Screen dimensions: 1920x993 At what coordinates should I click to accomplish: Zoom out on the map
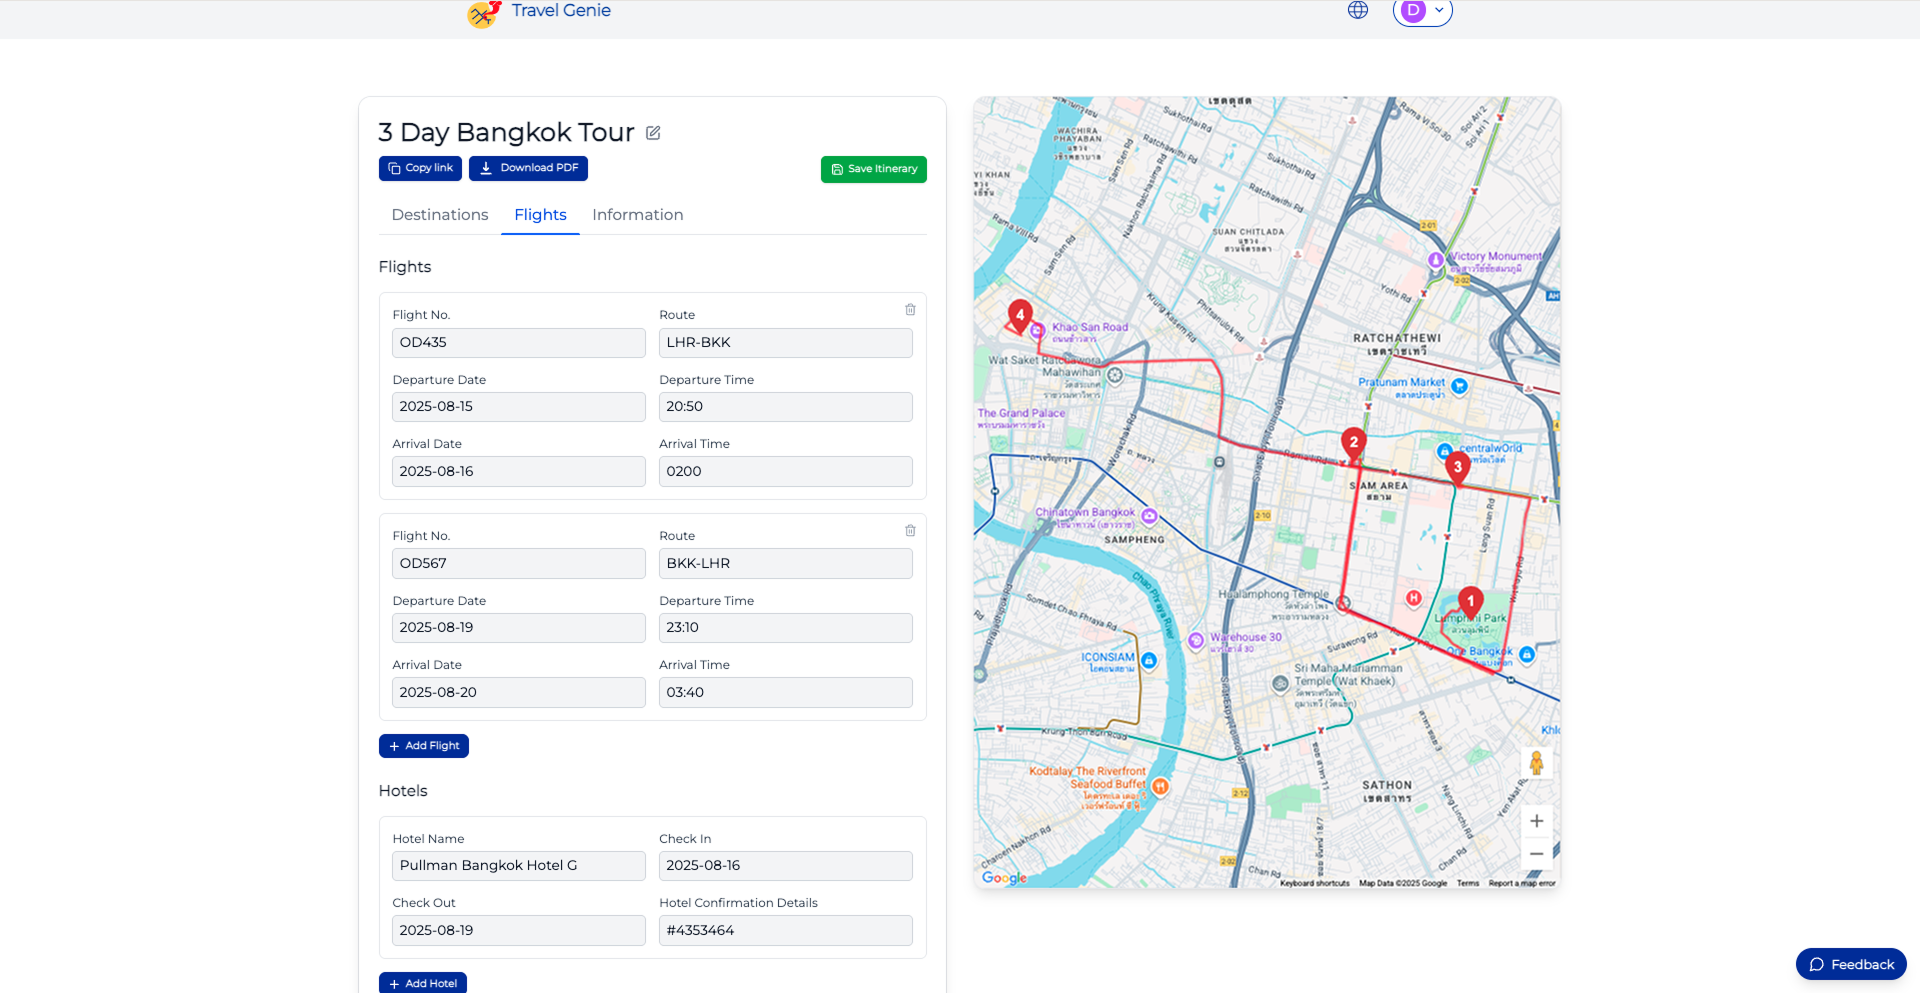[x=1537, y=854]
